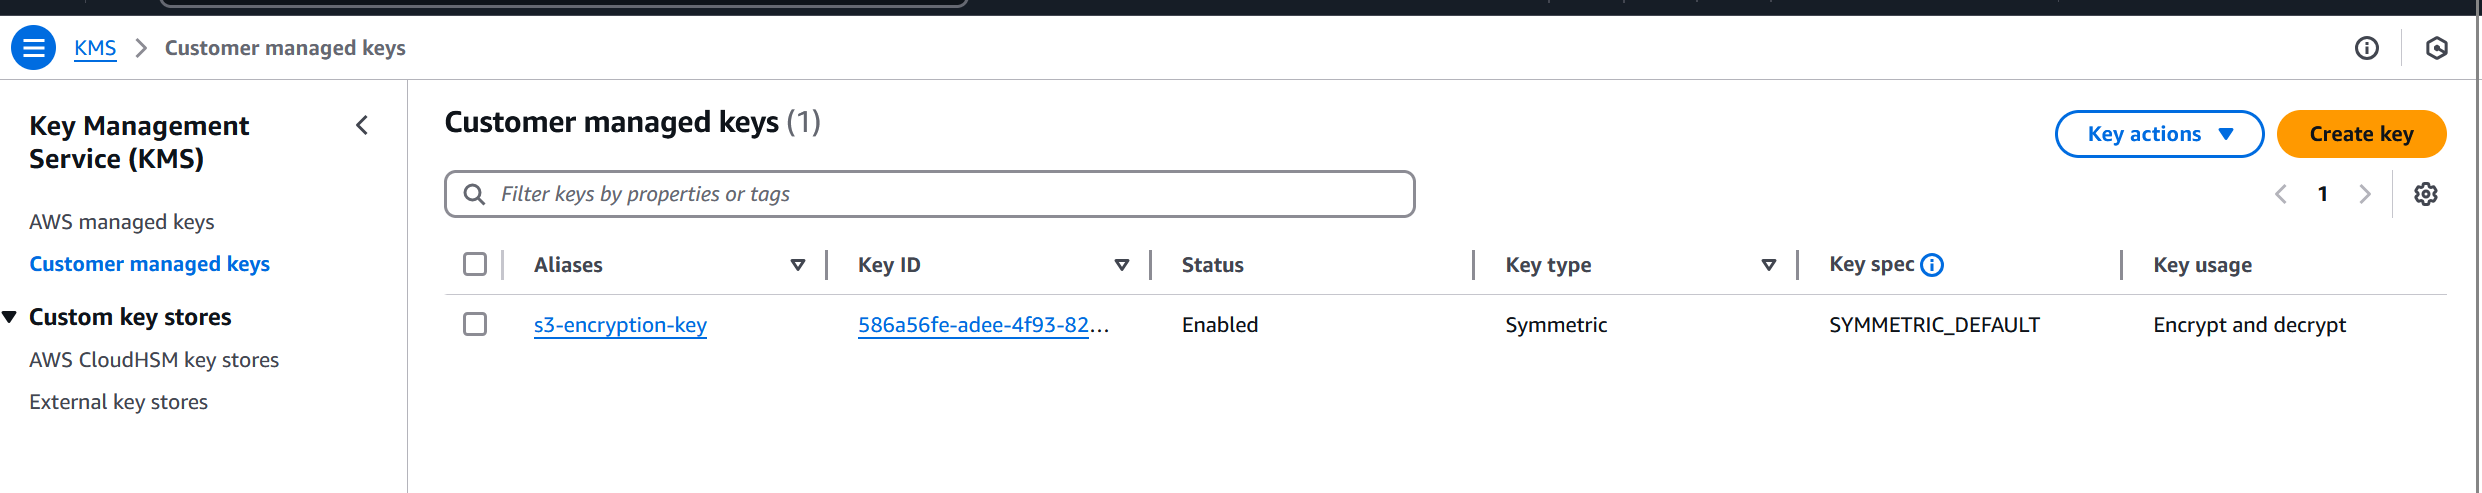Click the Key spec info icon
The height and width of the screenshot is (493, 2482).
coord(1932,265)
